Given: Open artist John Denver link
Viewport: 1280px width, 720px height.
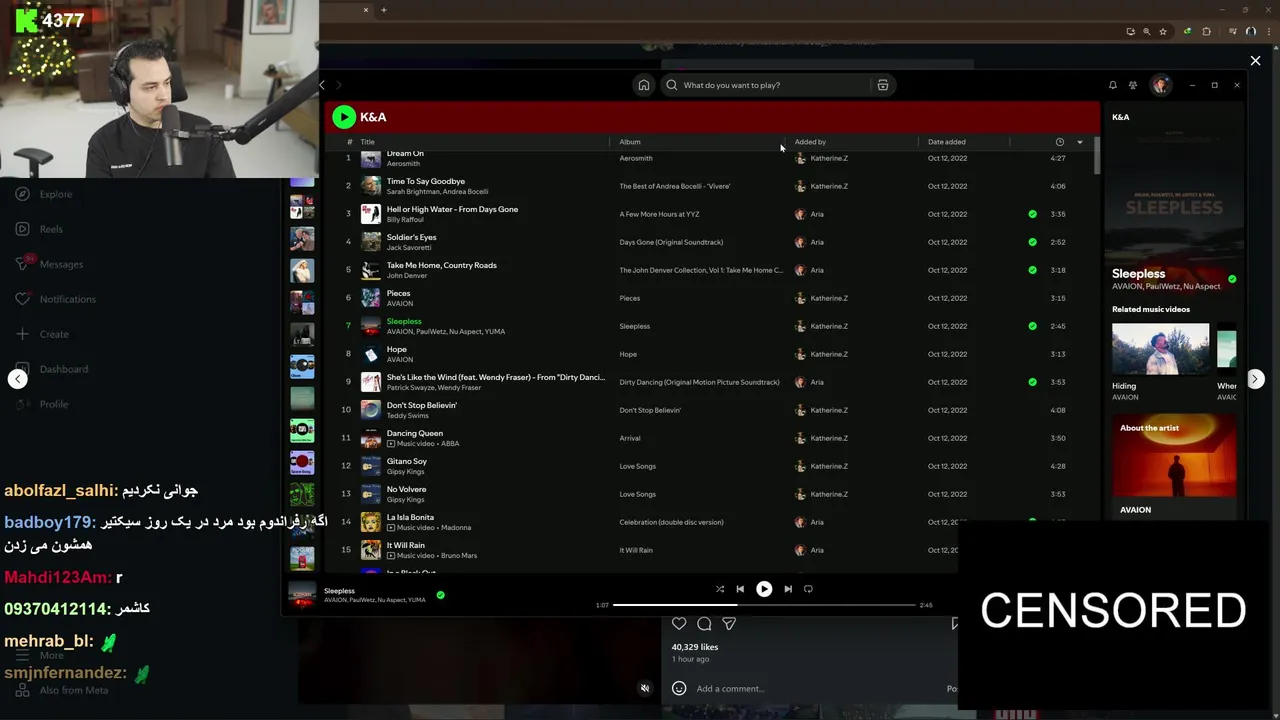Looking at the screenshot, I should point(406,275).
